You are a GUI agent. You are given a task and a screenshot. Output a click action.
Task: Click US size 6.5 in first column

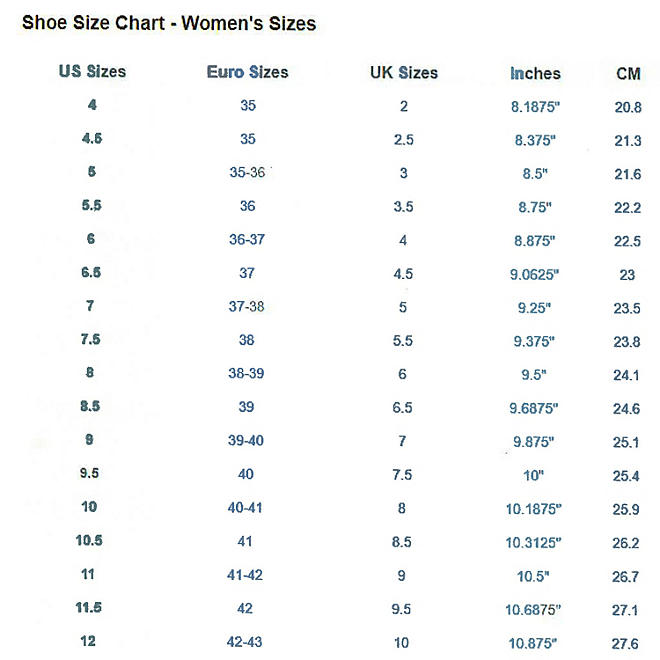tap(91, 273)
